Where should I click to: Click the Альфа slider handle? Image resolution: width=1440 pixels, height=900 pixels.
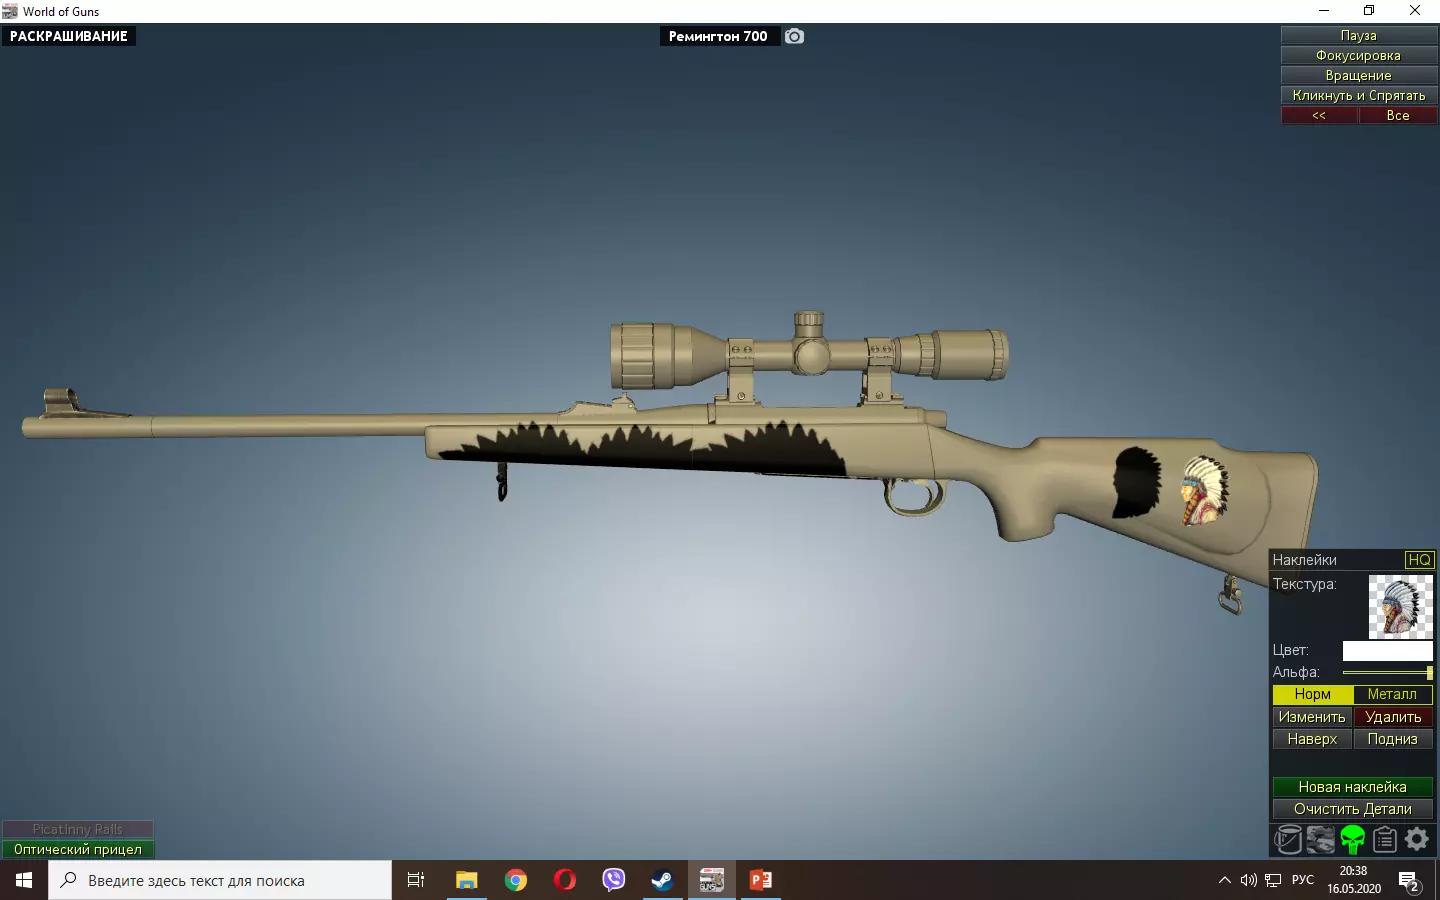pyautogui.click(x=1430, y=673)
